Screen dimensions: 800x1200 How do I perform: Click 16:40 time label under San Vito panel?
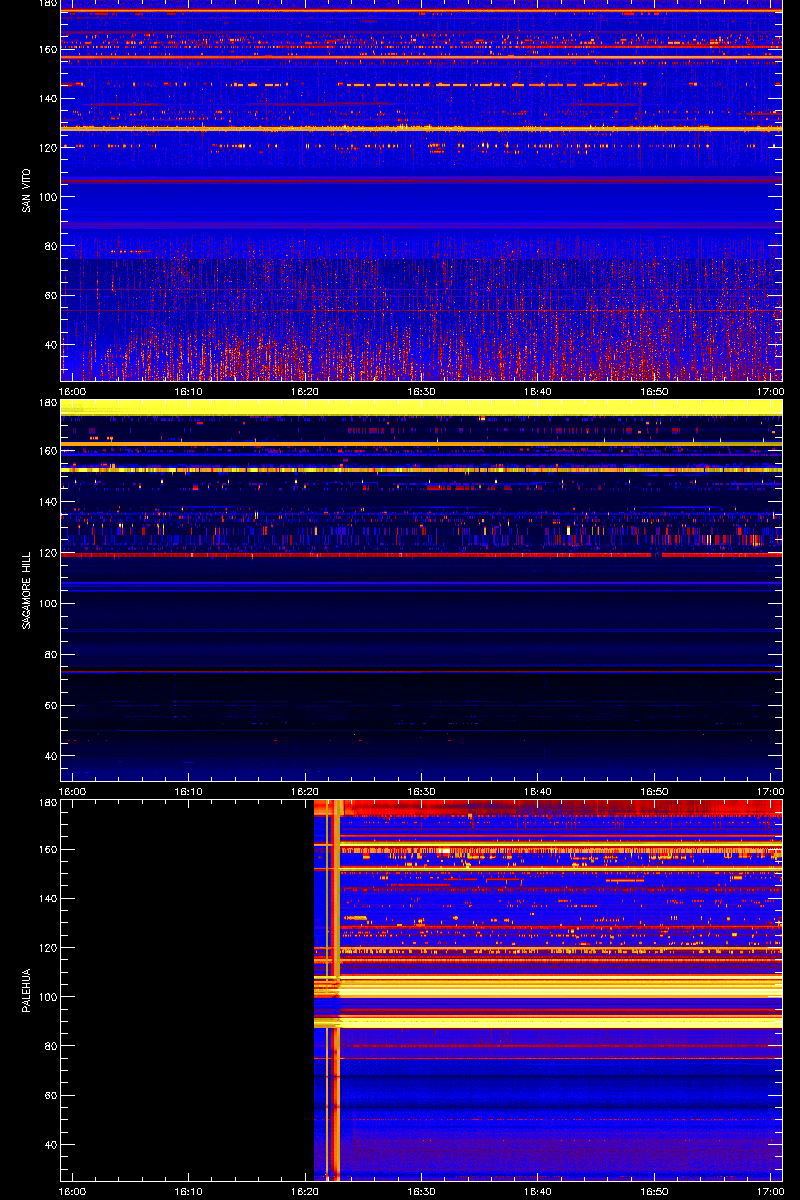538,392
